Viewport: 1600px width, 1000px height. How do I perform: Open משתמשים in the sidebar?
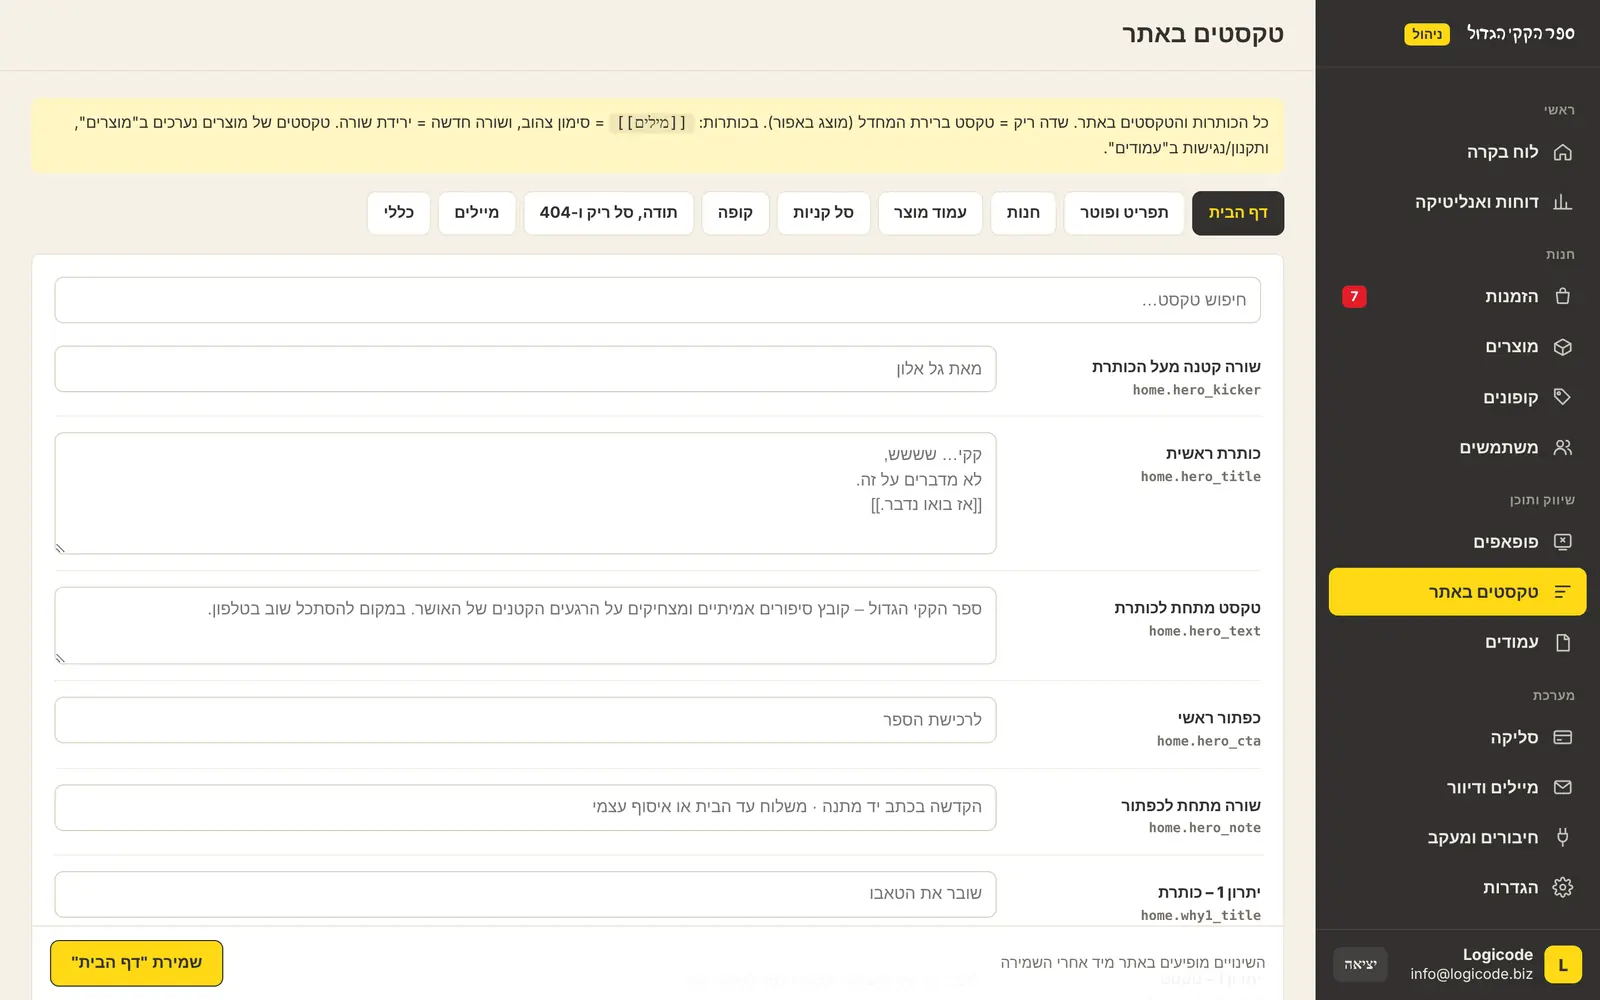(1458, 447)
